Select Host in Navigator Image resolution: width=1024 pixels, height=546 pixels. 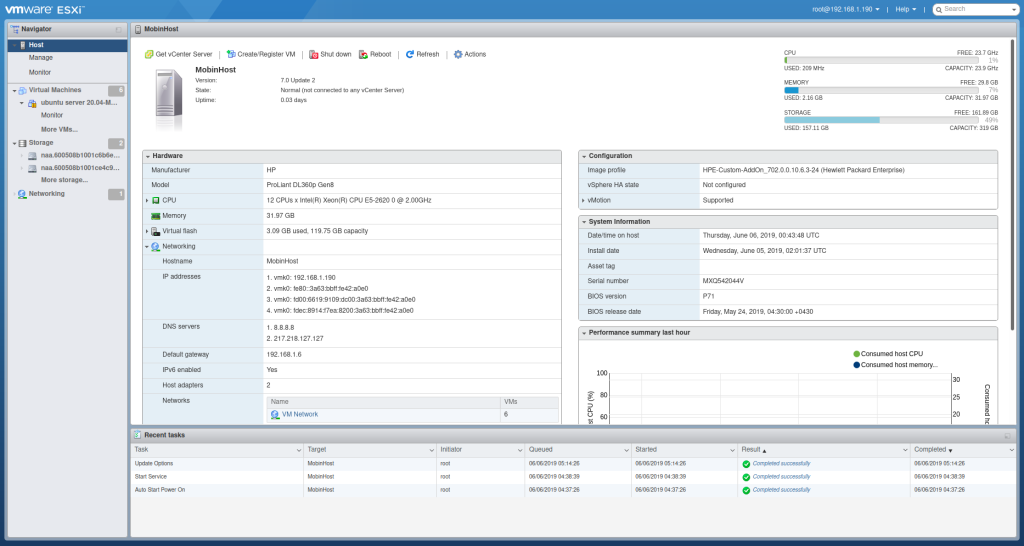click(68, 45)
